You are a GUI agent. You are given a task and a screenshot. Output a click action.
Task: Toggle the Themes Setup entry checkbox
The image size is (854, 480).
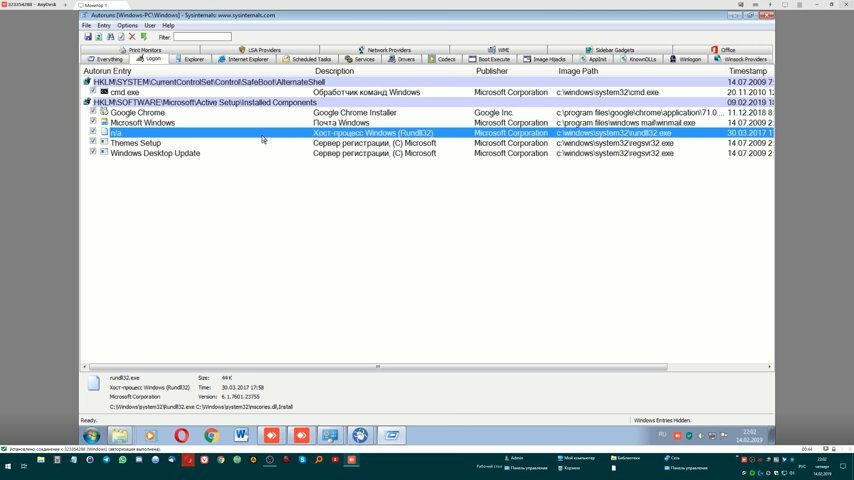click(x=93, y=142)
